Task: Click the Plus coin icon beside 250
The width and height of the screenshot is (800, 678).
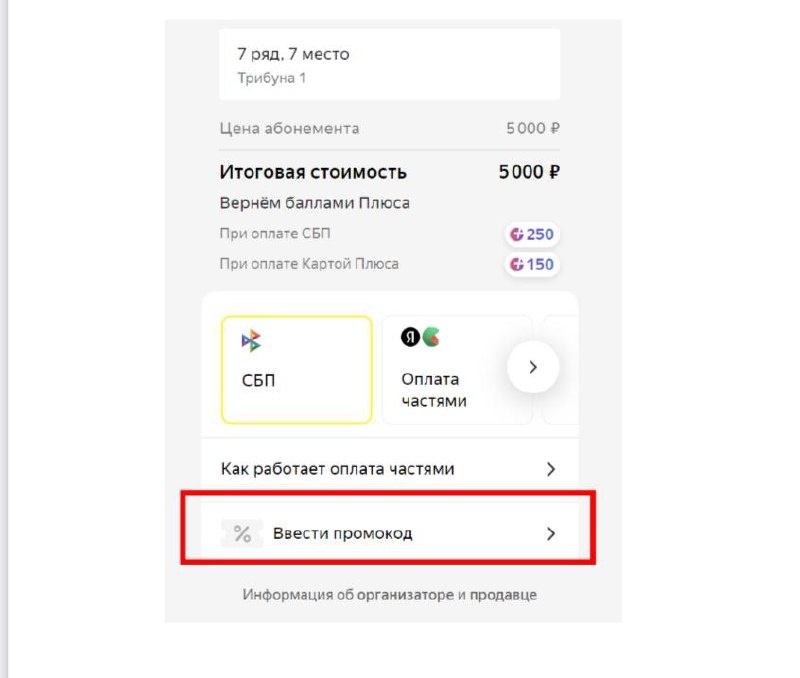Action: (x=517, y=233)
